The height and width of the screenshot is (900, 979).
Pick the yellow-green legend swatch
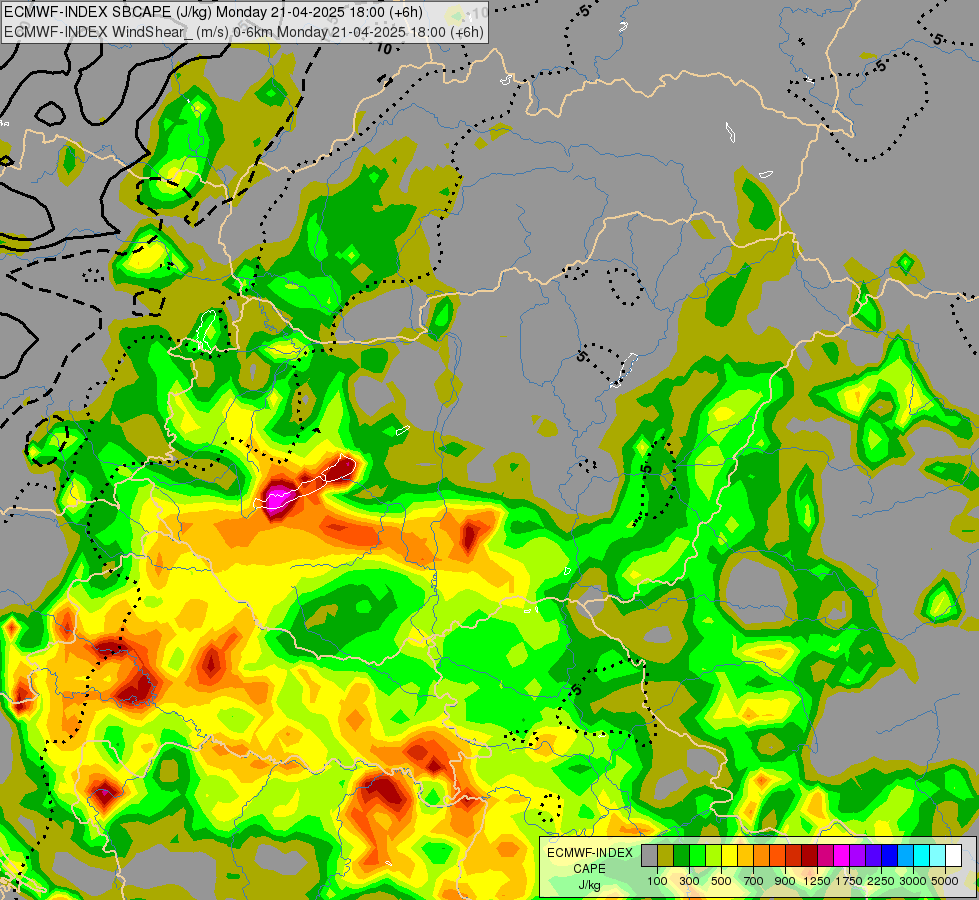pyautogui.click(x=714, y=856)
